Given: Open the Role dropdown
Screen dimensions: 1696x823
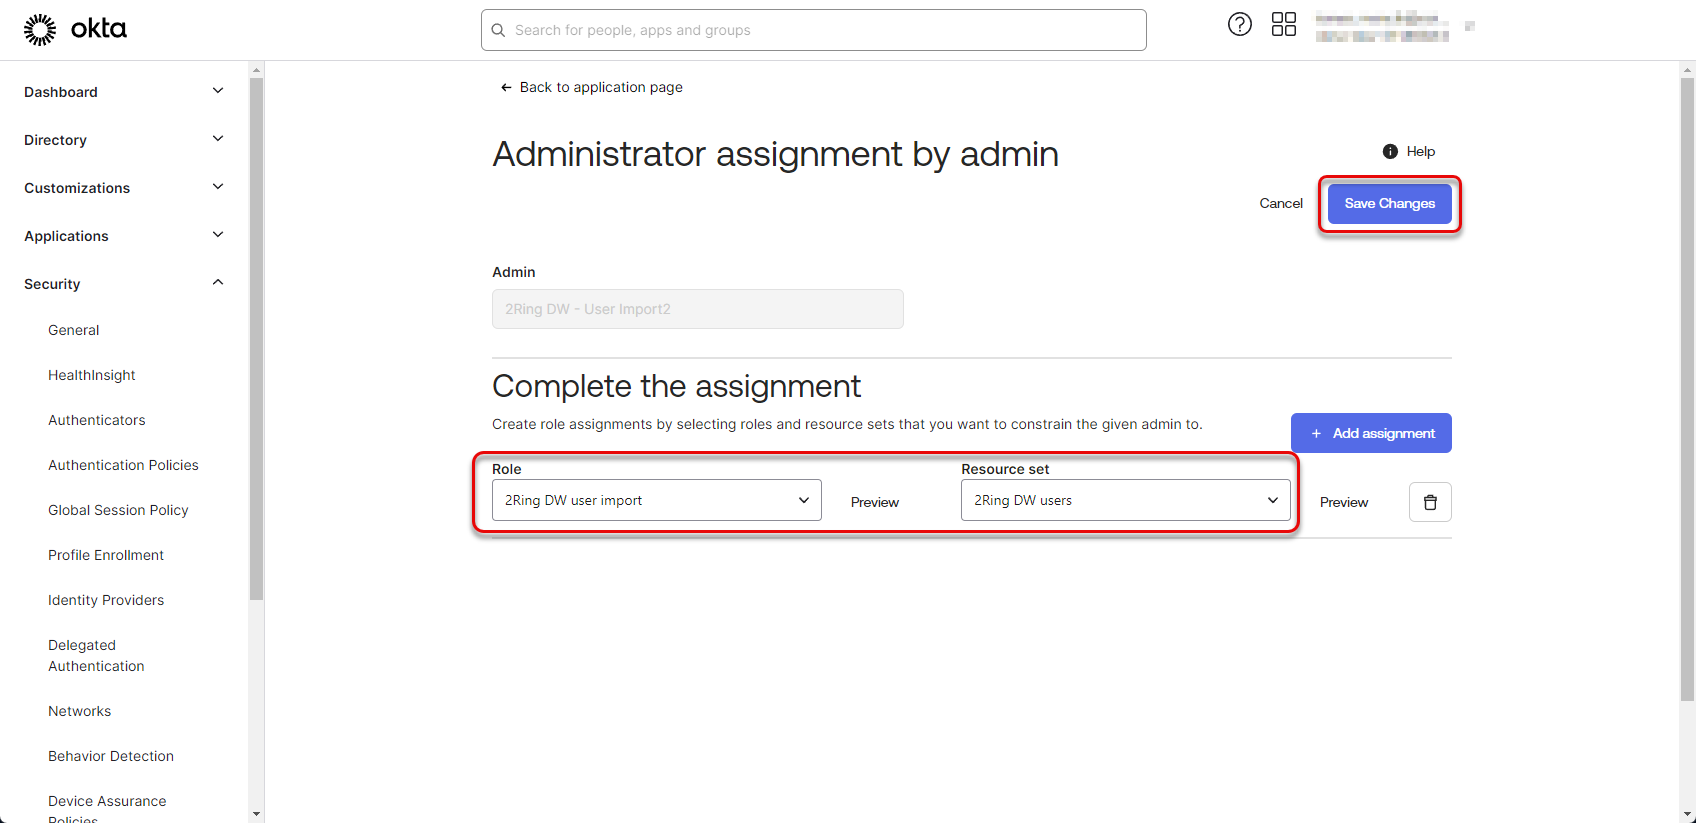Looking at the screenshot, I should (656, 500).
